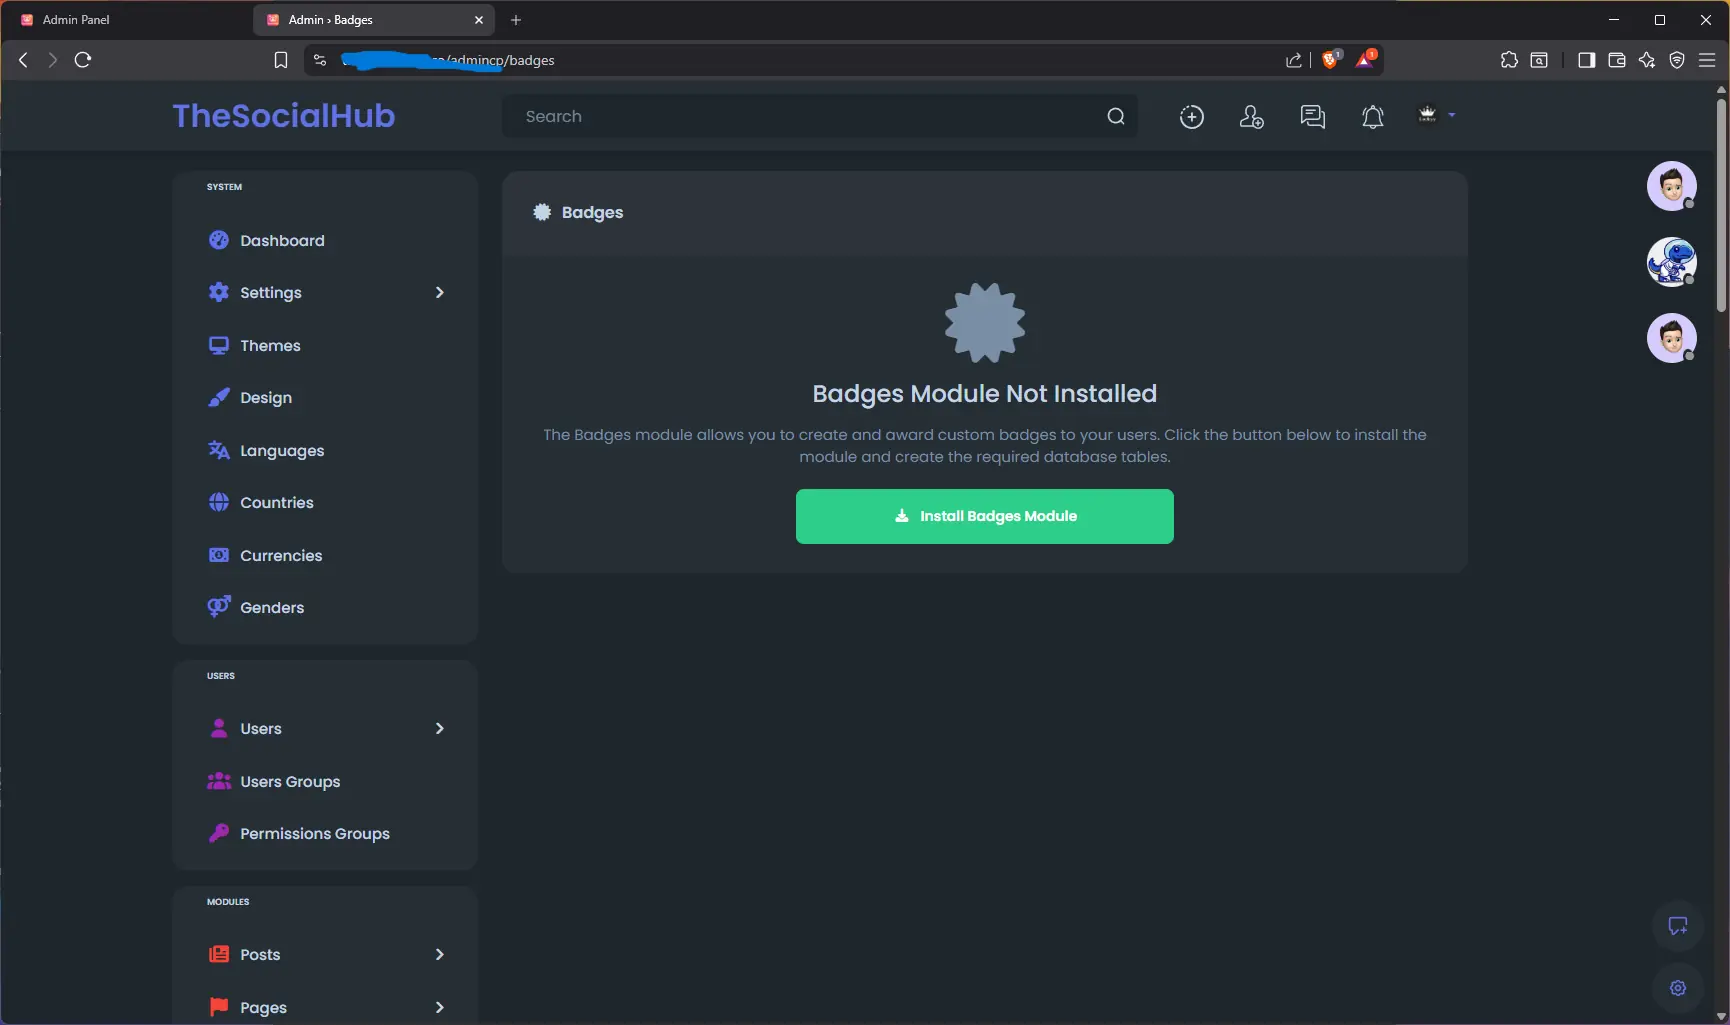Viewport: 1730px width, 1025px height.
Task: Click the notifications bell icon
Action: [1372, 117]
